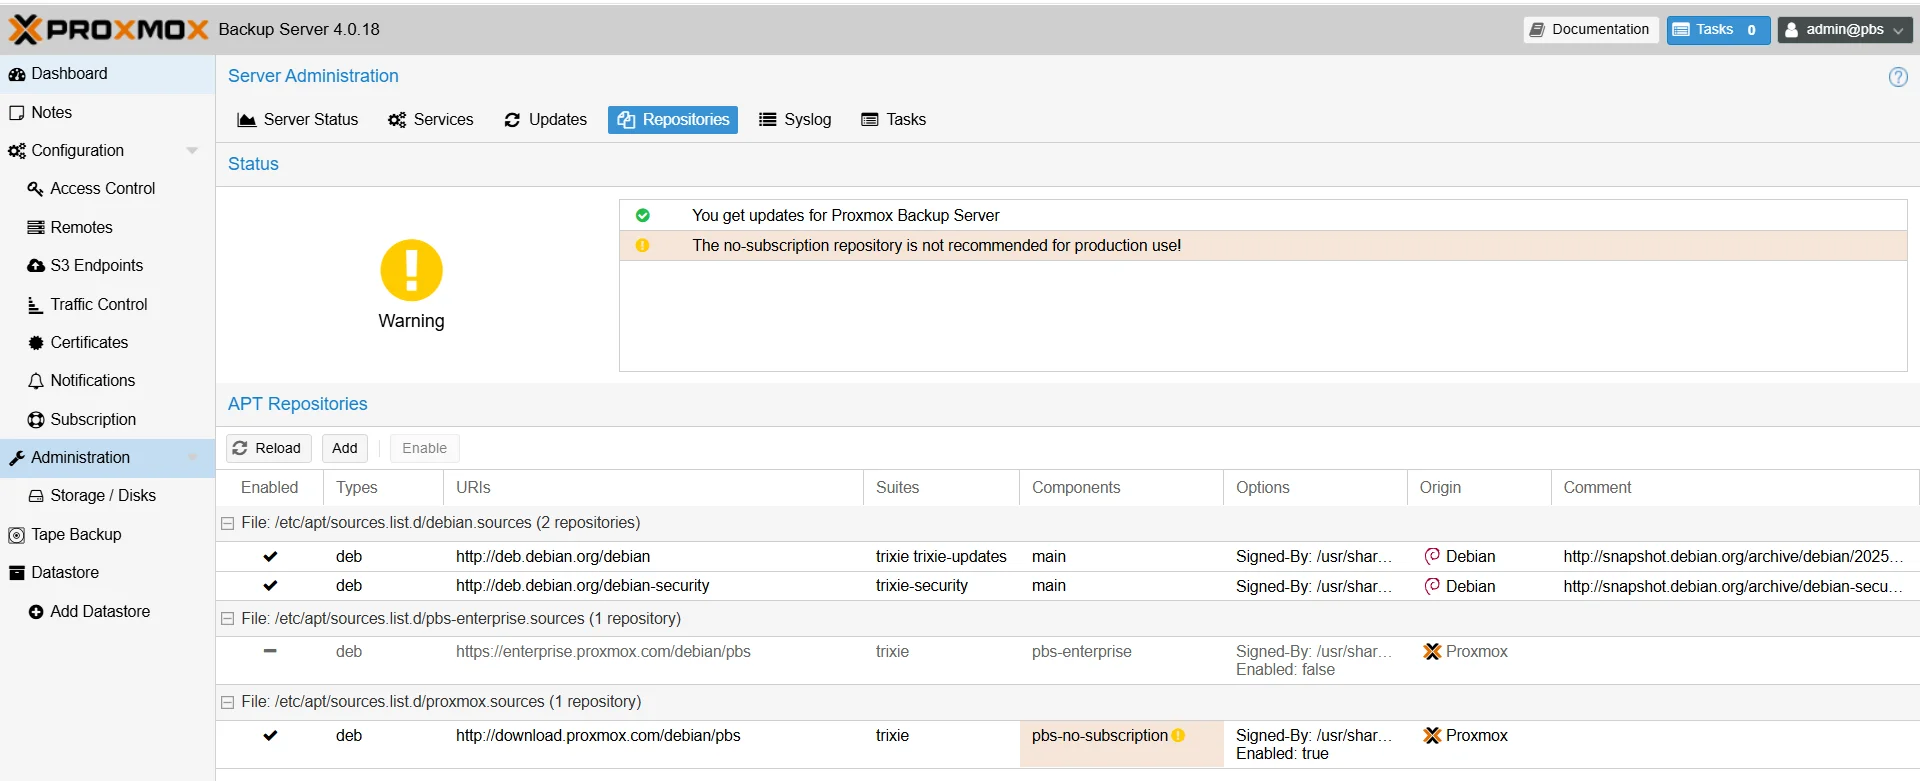Sort by the Enabled column header

[269, 488]
